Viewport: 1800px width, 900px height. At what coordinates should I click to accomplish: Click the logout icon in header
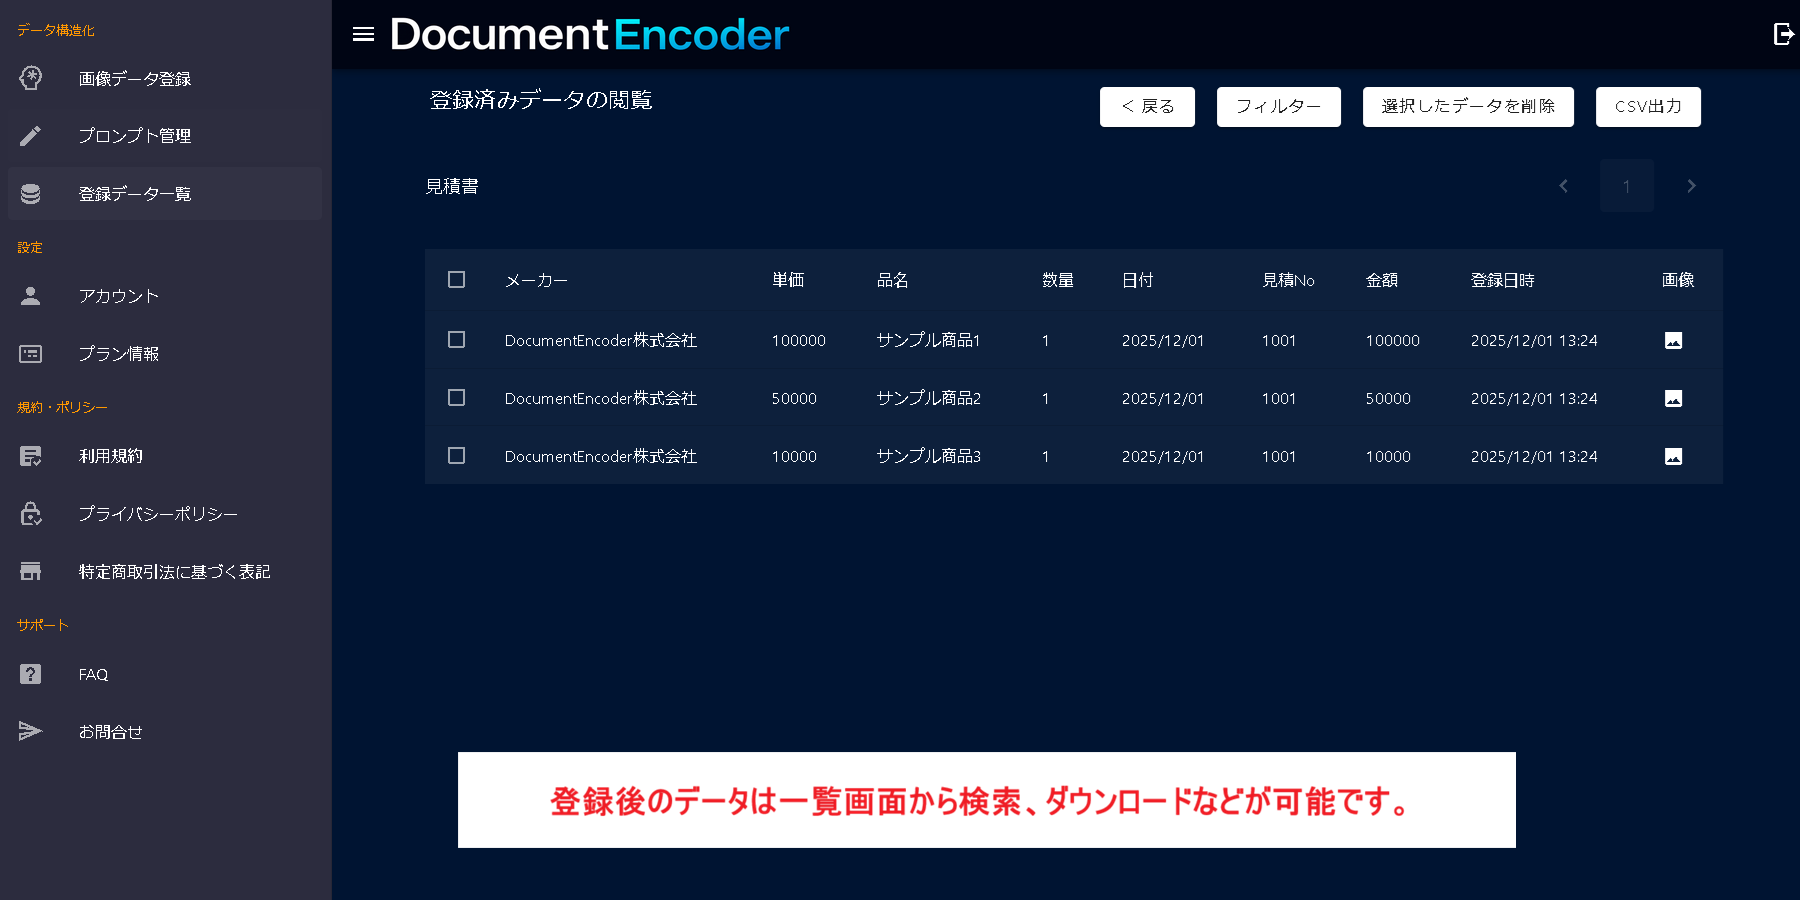click(x=1783, y=35)
